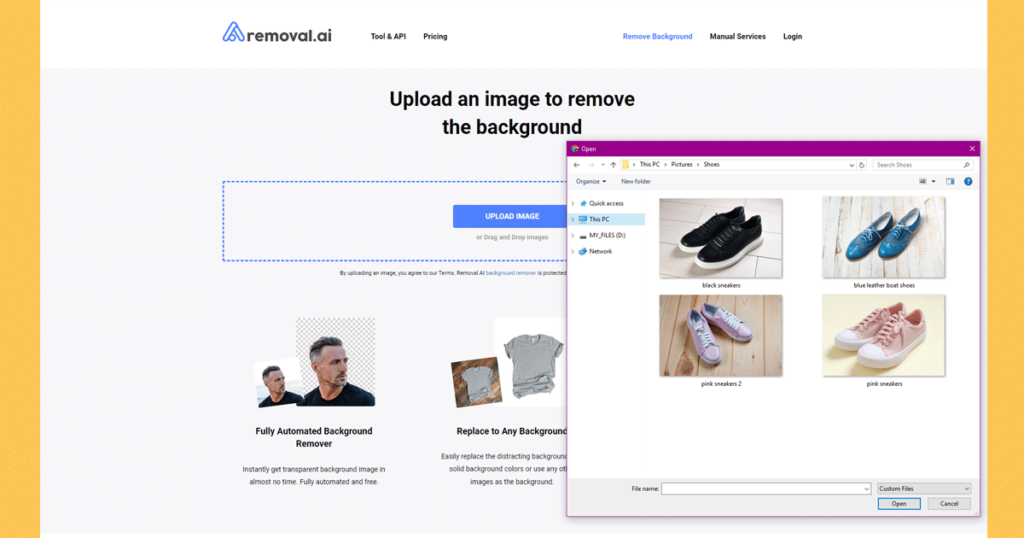The height and width of the screenshot is (538, 1024).
Task: Refresh the Shoes folder view
Action: (x=862, y=165)
